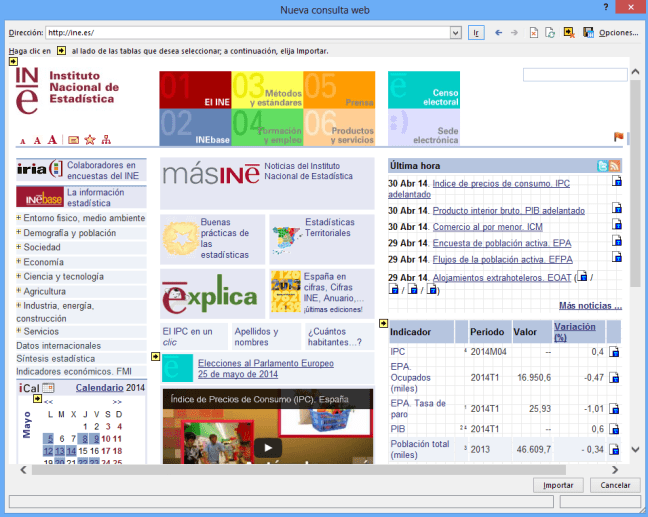Screen dimensions: 648x517
Task: Open document icon beside Comercio al por menor
Action: click(x=617, y=224)
